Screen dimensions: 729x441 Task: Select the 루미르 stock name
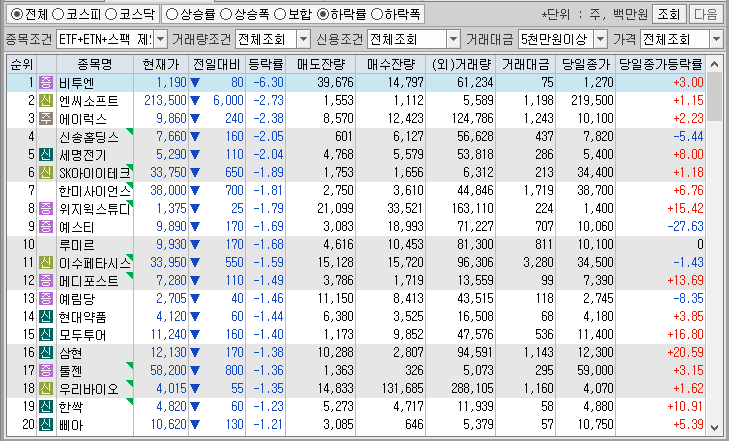pyautogui.click(x=77, y=244)
